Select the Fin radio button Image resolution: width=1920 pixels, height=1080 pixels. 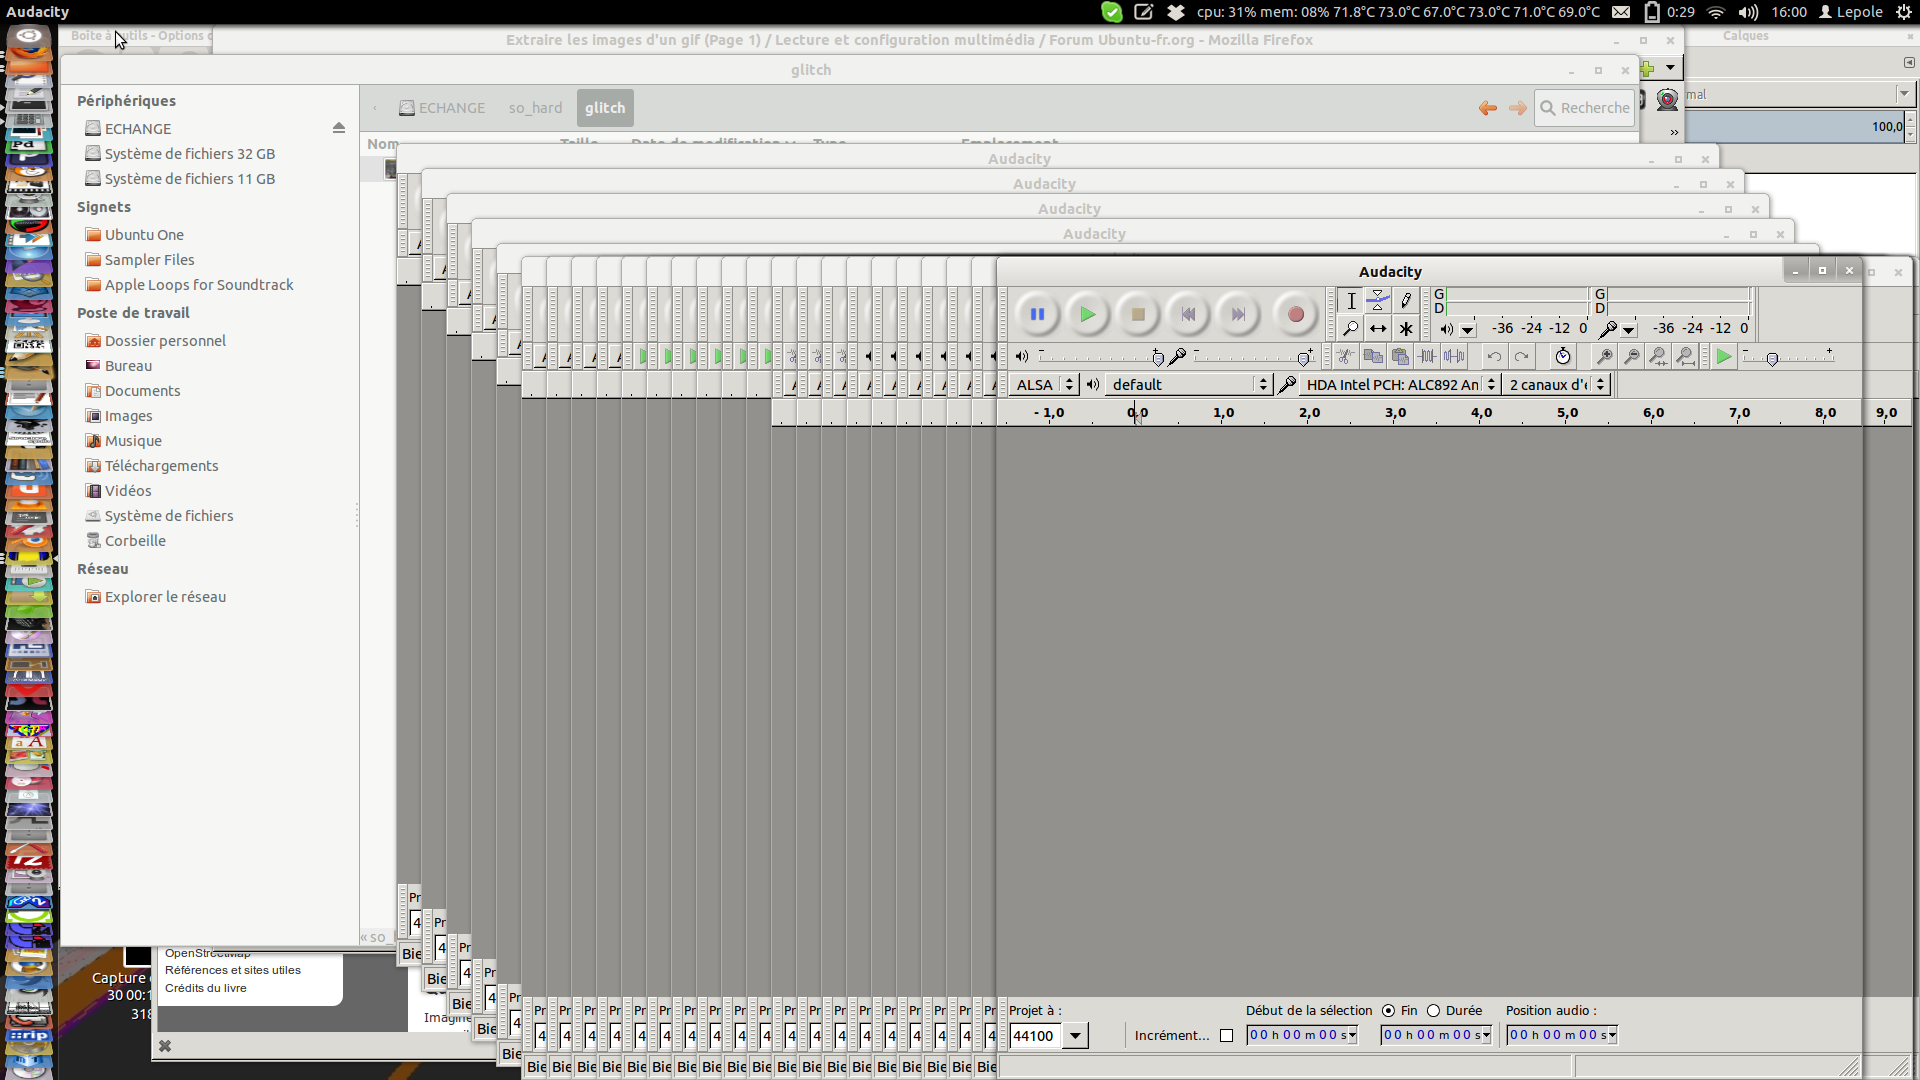tap(1388, 1010)
